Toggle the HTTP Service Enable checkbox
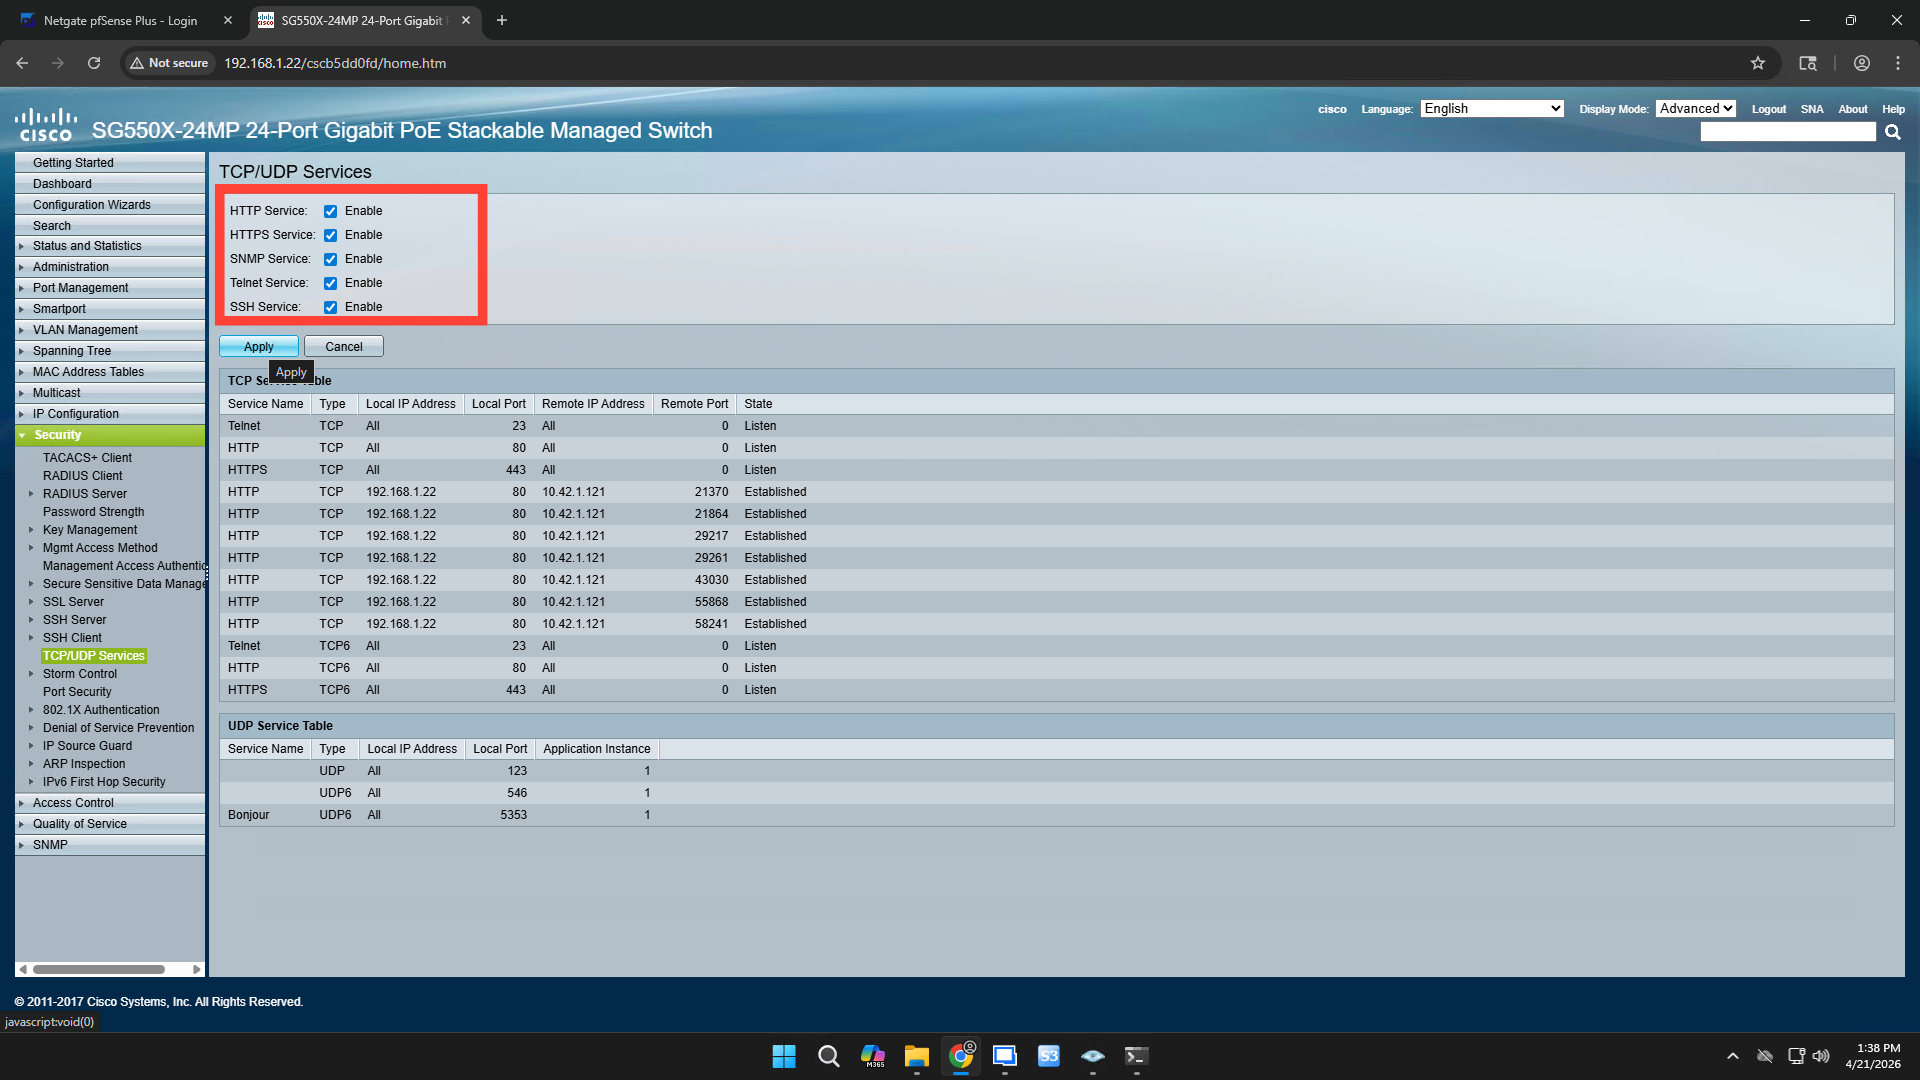This screenshot has width=1920, height=1080. pyautogui.click(x=330, y=211)
